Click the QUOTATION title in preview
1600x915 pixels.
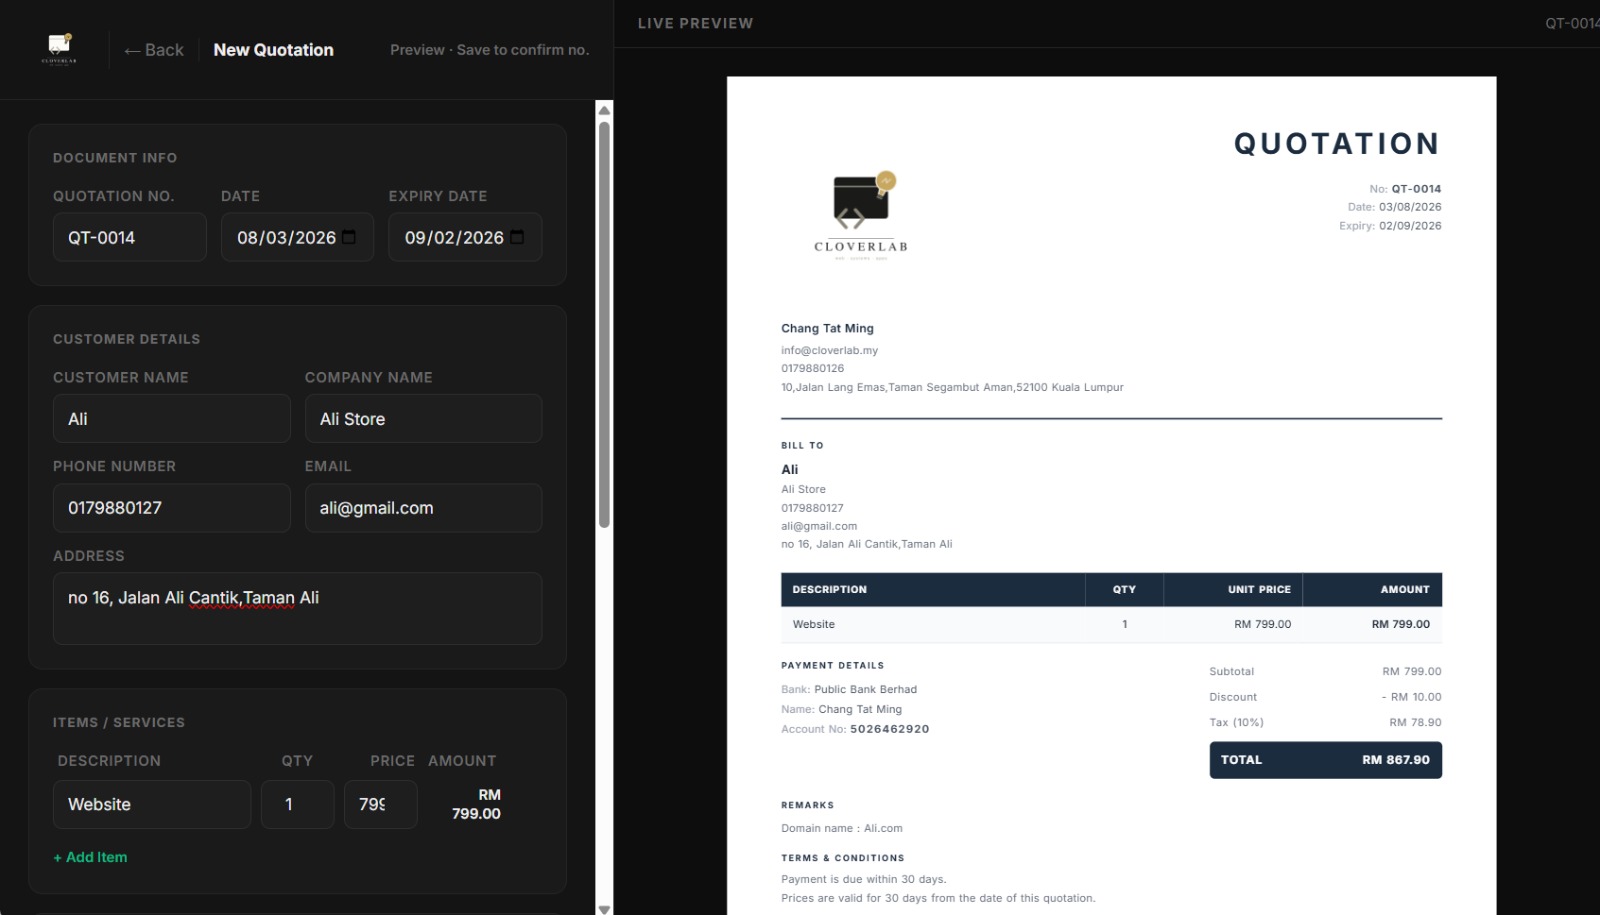tap(1337, 144)
